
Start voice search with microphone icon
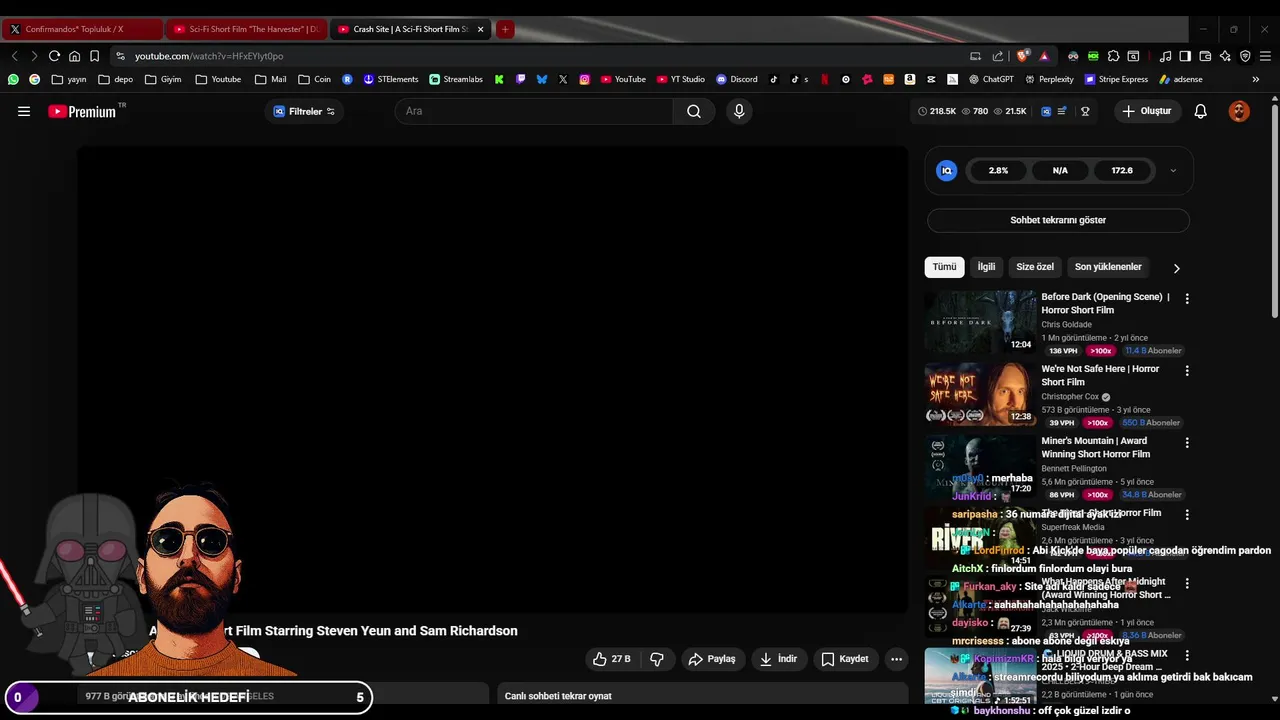pos(739,111)
